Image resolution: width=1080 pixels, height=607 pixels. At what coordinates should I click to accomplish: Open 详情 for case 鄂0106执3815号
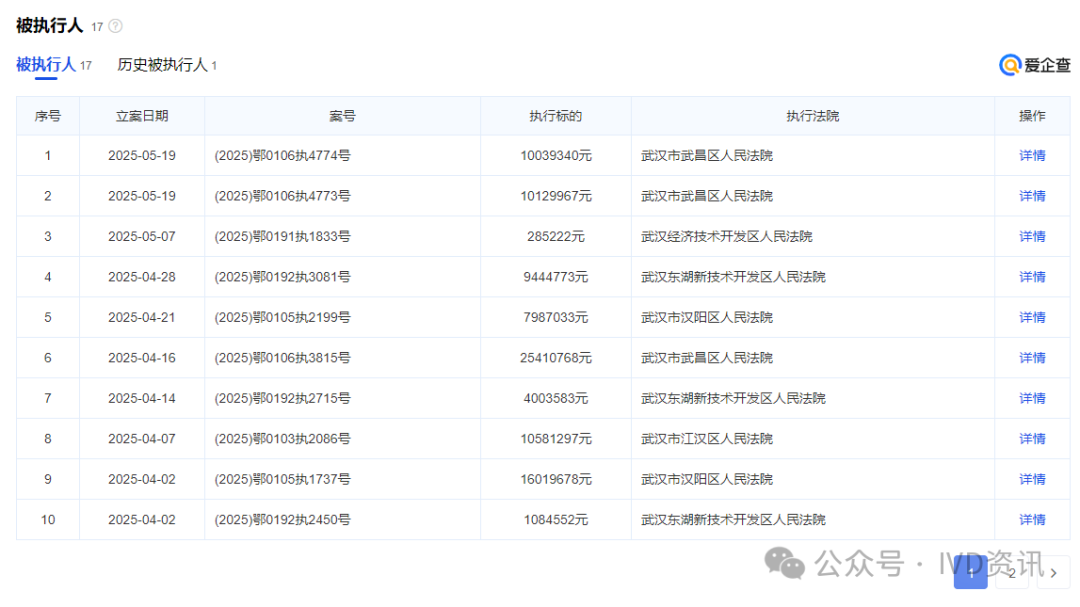pyautogui.click(x=1032, y=358)
